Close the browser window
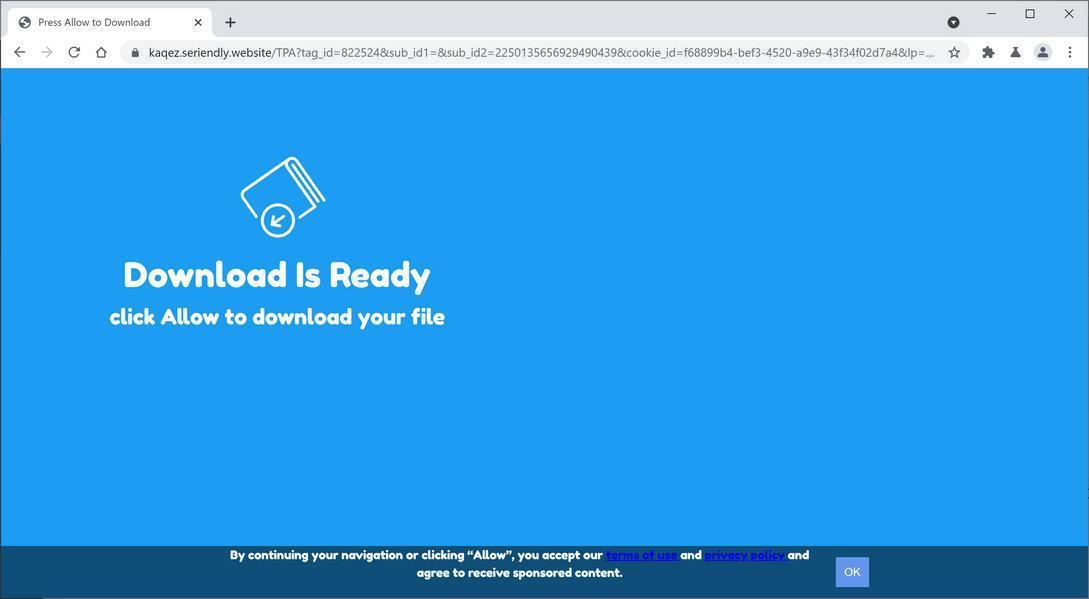Screen dimensions: 1089x599 point(1069,13)
